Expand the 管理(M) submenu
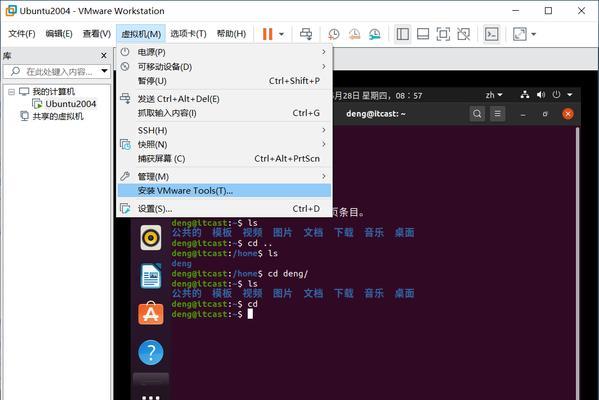The height and width of the screenshot is (400, 599). tap(224, 177)
